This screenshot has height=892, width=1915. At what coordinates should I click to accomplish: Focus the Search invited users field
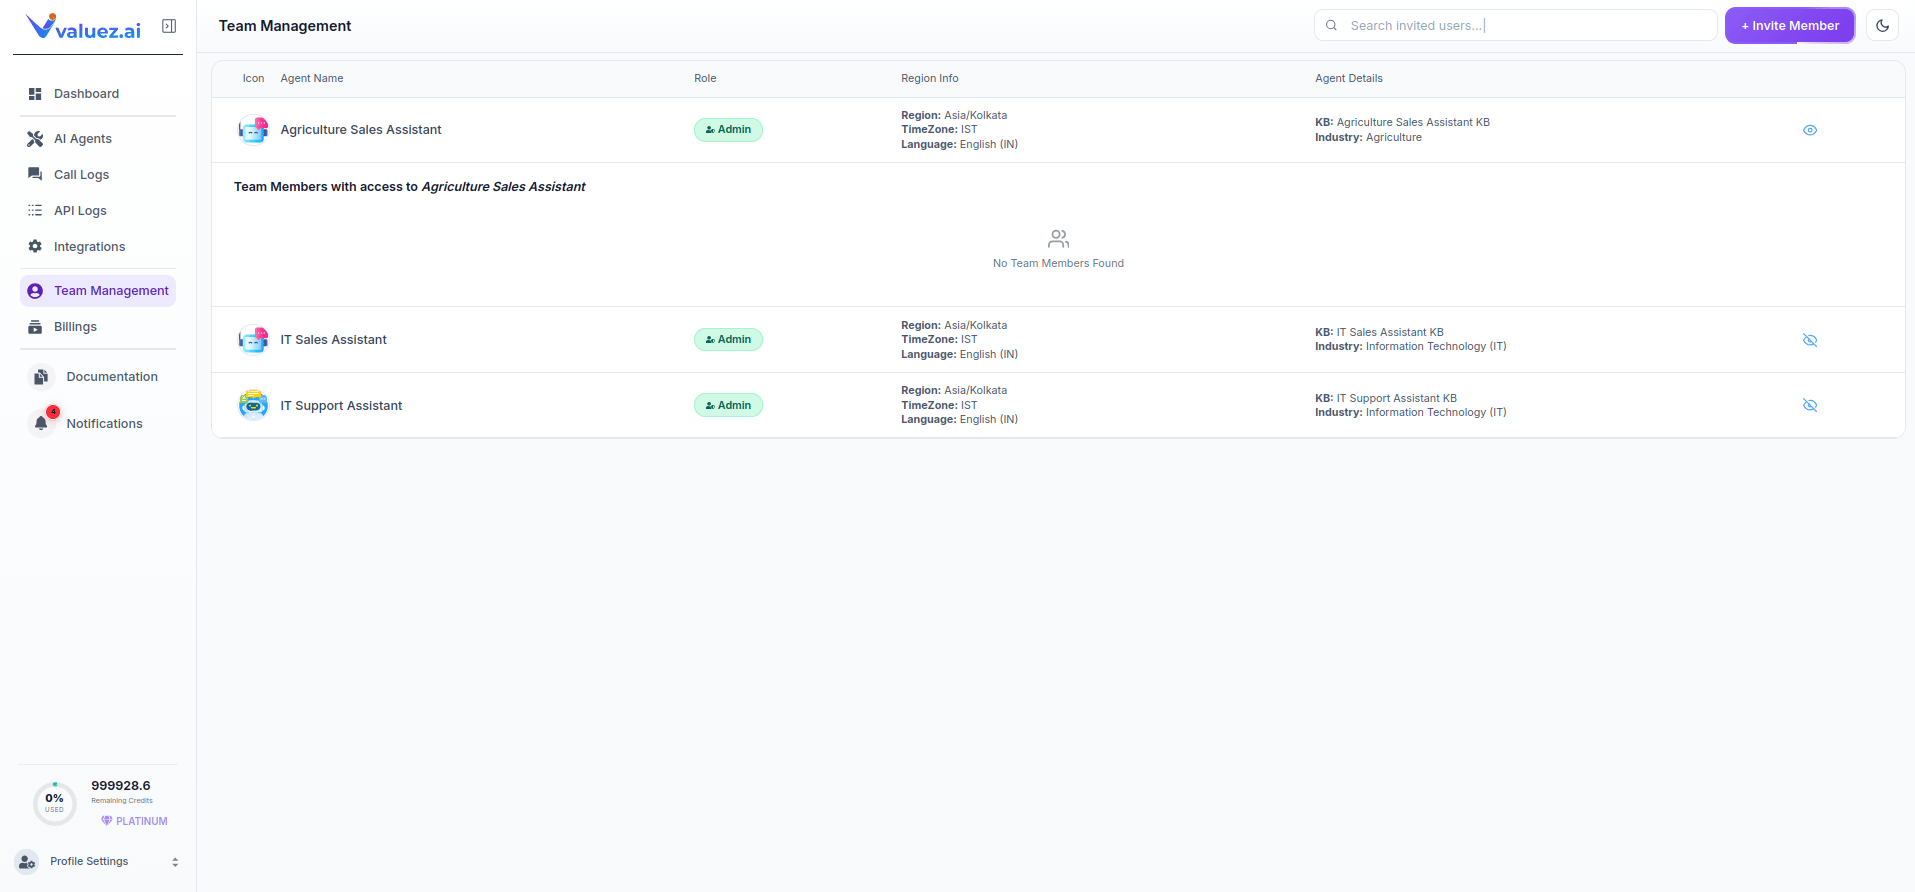tap(1516, 26)
